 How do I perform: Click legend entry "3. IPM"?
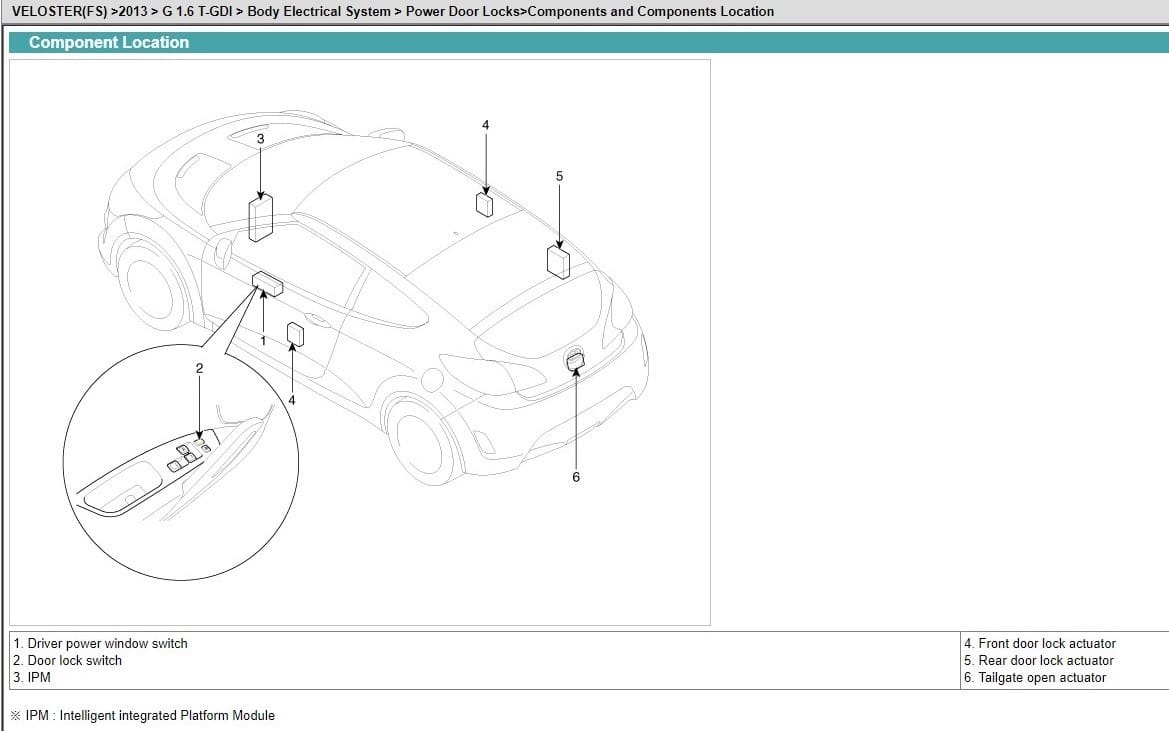point(32,677)
